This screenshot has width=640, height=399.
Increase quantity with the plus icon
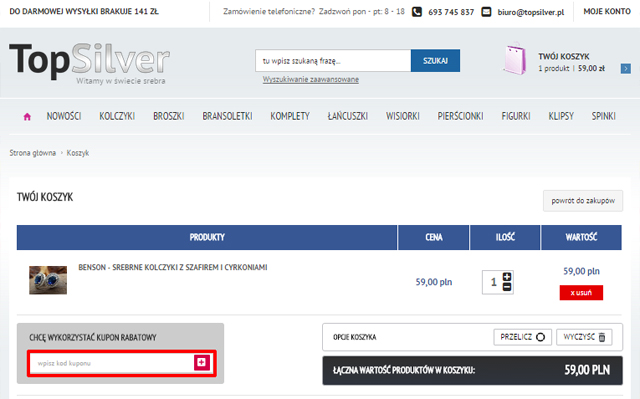507,277
